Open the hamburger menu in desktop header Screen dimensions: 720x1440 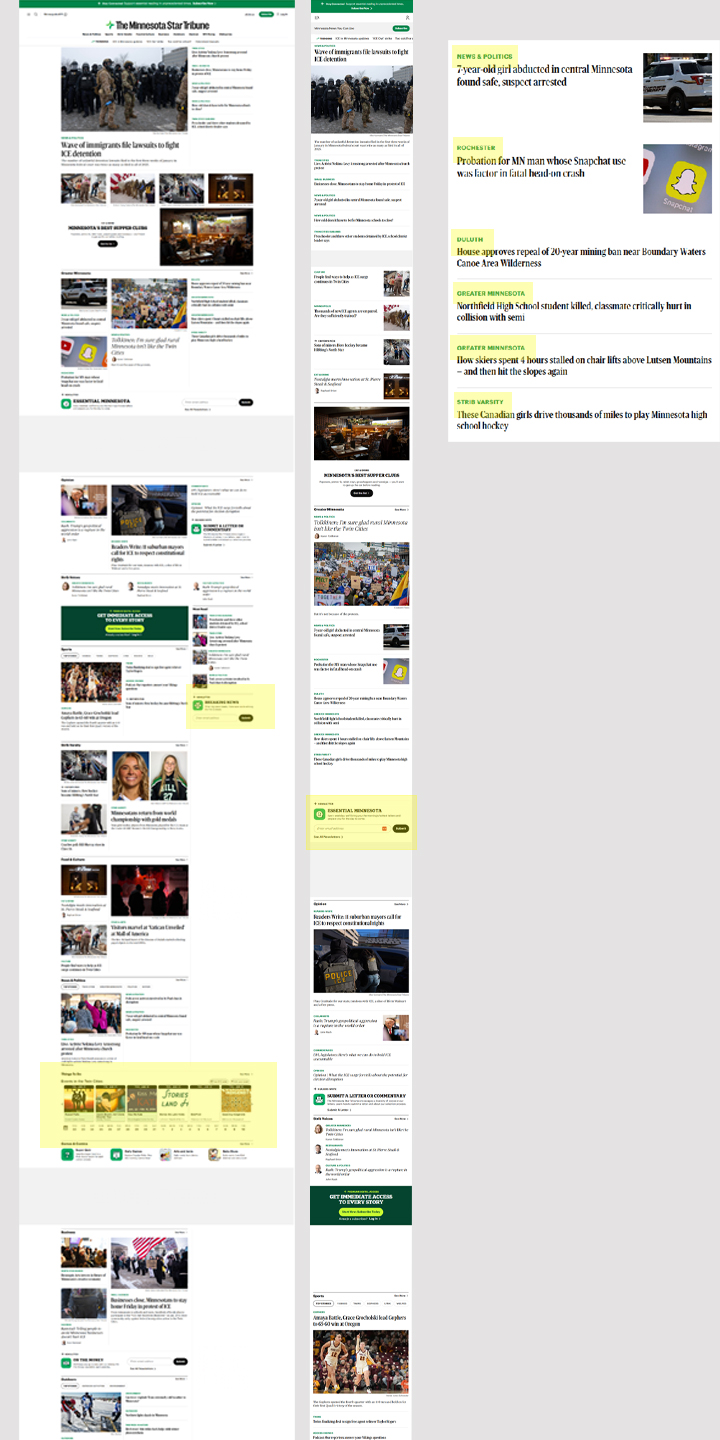click(x=29, y=15)
